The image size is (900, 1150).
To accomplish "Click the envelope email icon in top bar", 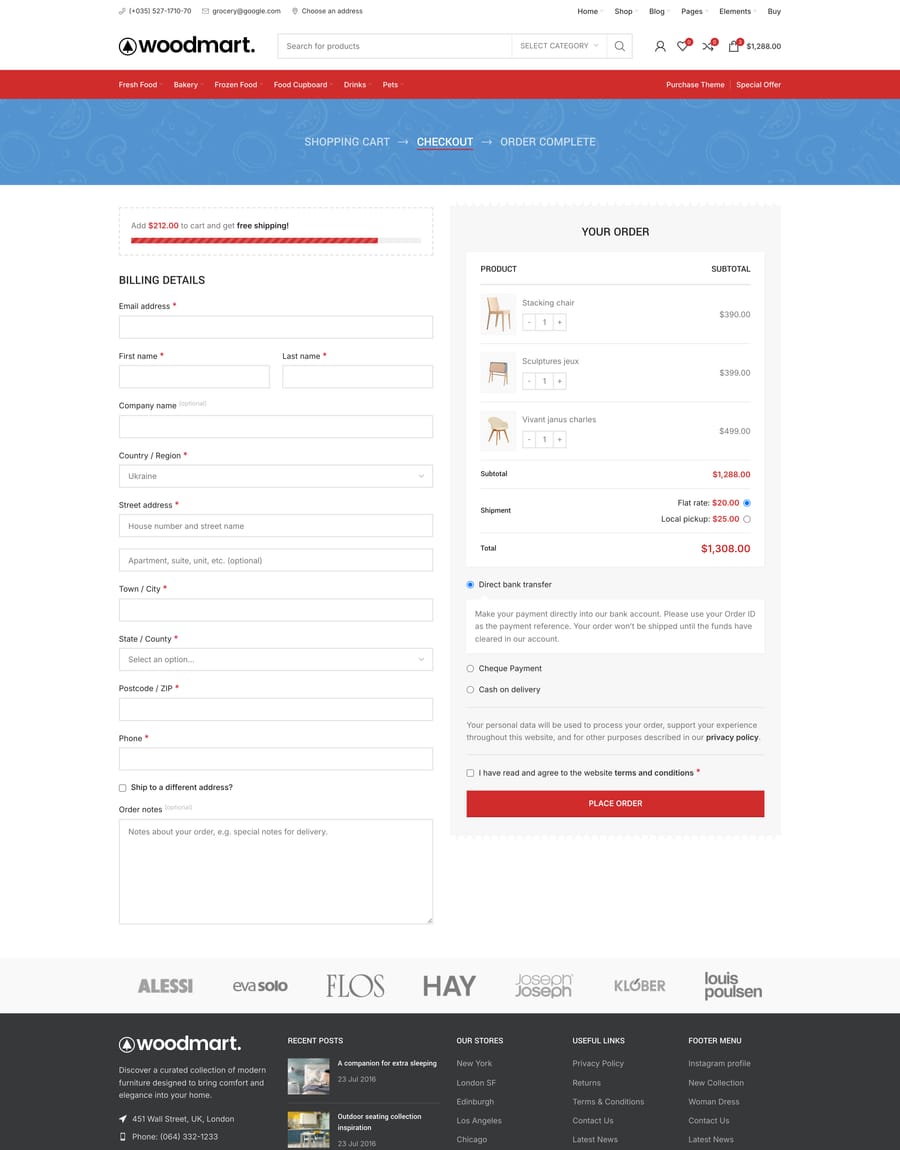I will [x=205, y=11].
